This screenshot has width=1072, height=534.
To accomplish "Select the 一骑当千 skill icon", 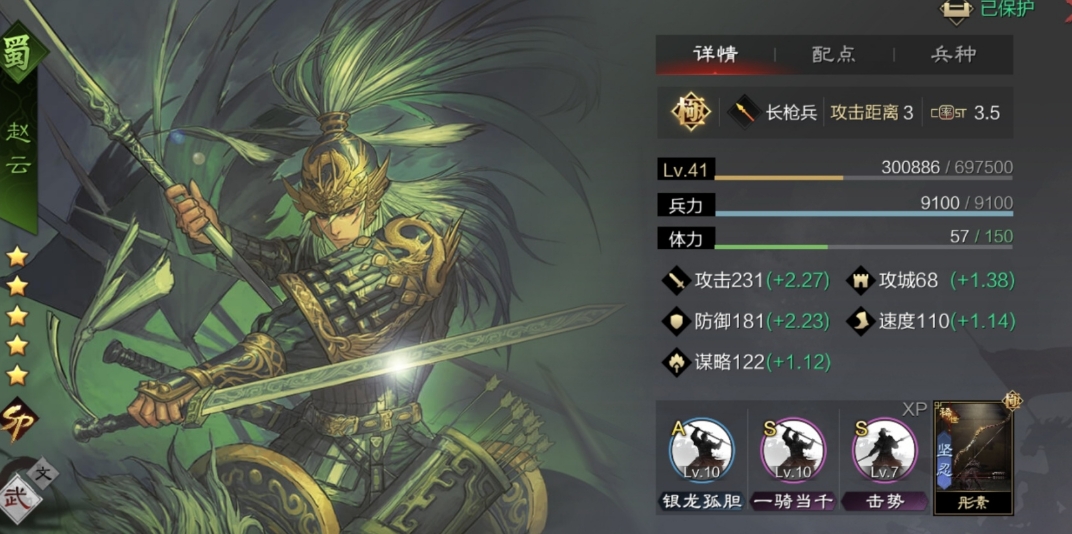I will pyautogui.click(x=793, y=453).
